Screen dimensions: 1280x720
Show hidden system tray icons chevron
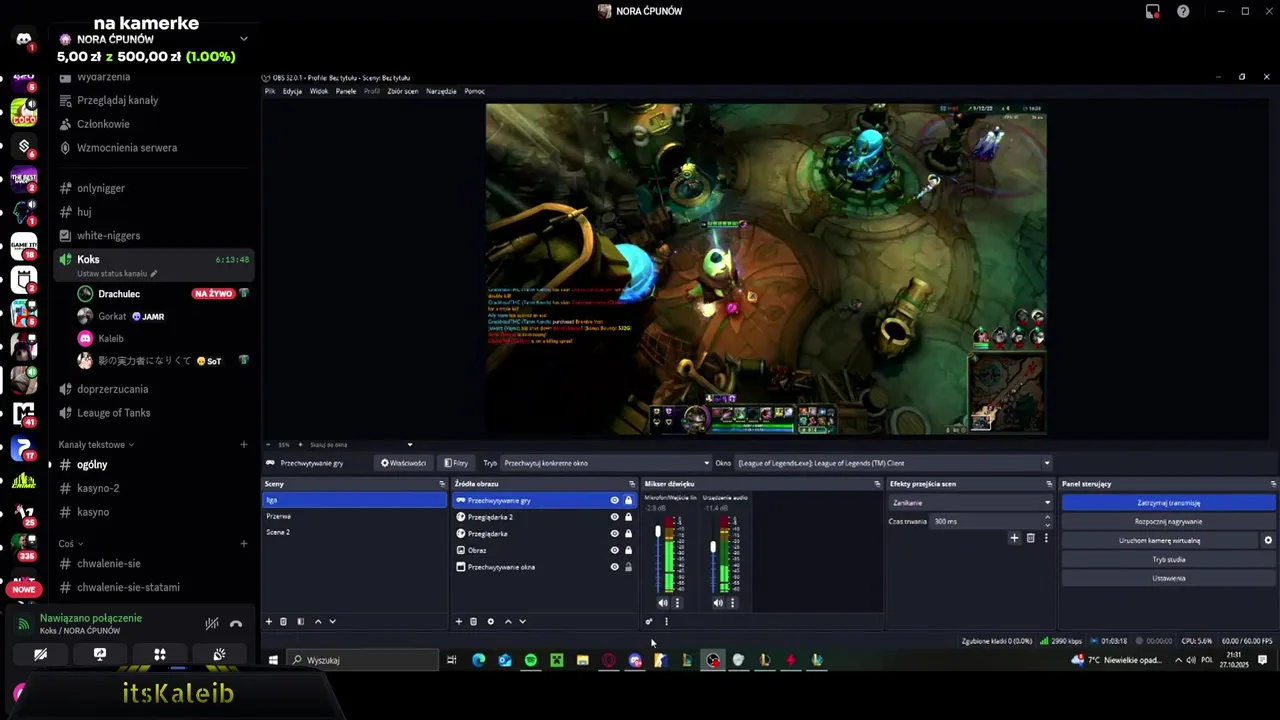pyautogui.click(x=1178, y=660)
